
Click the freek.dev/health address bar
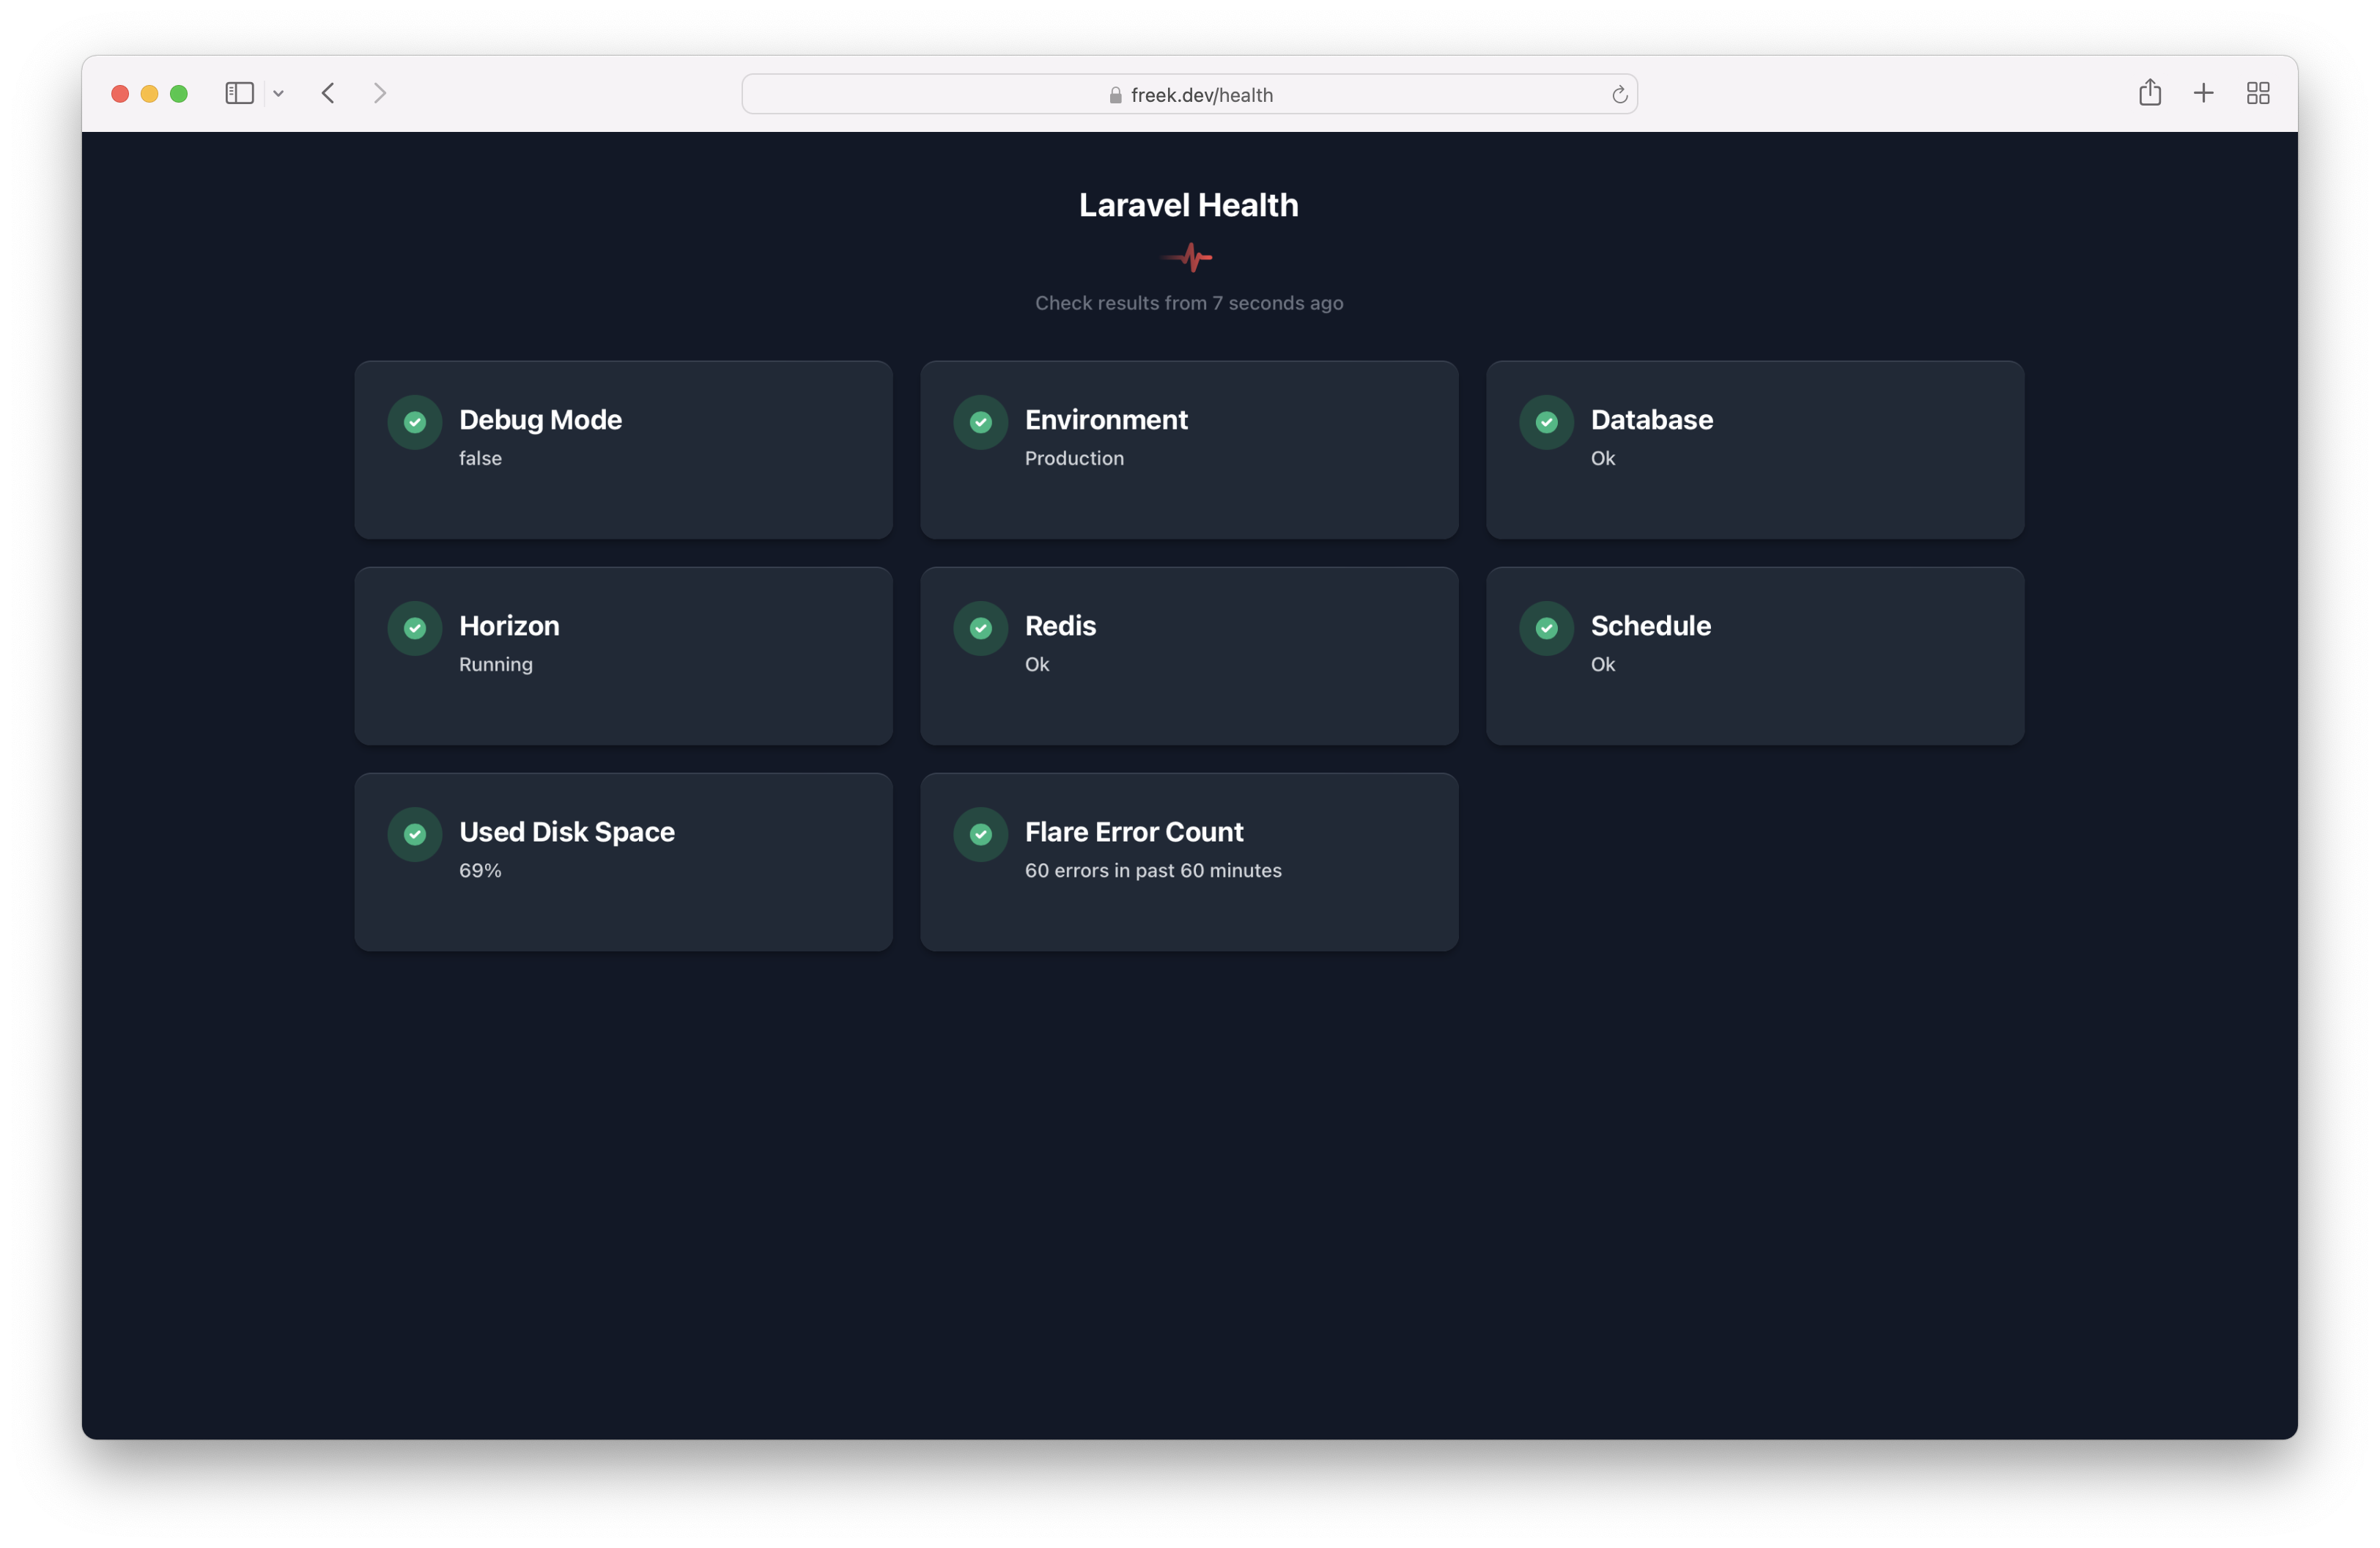point(1189,94)
